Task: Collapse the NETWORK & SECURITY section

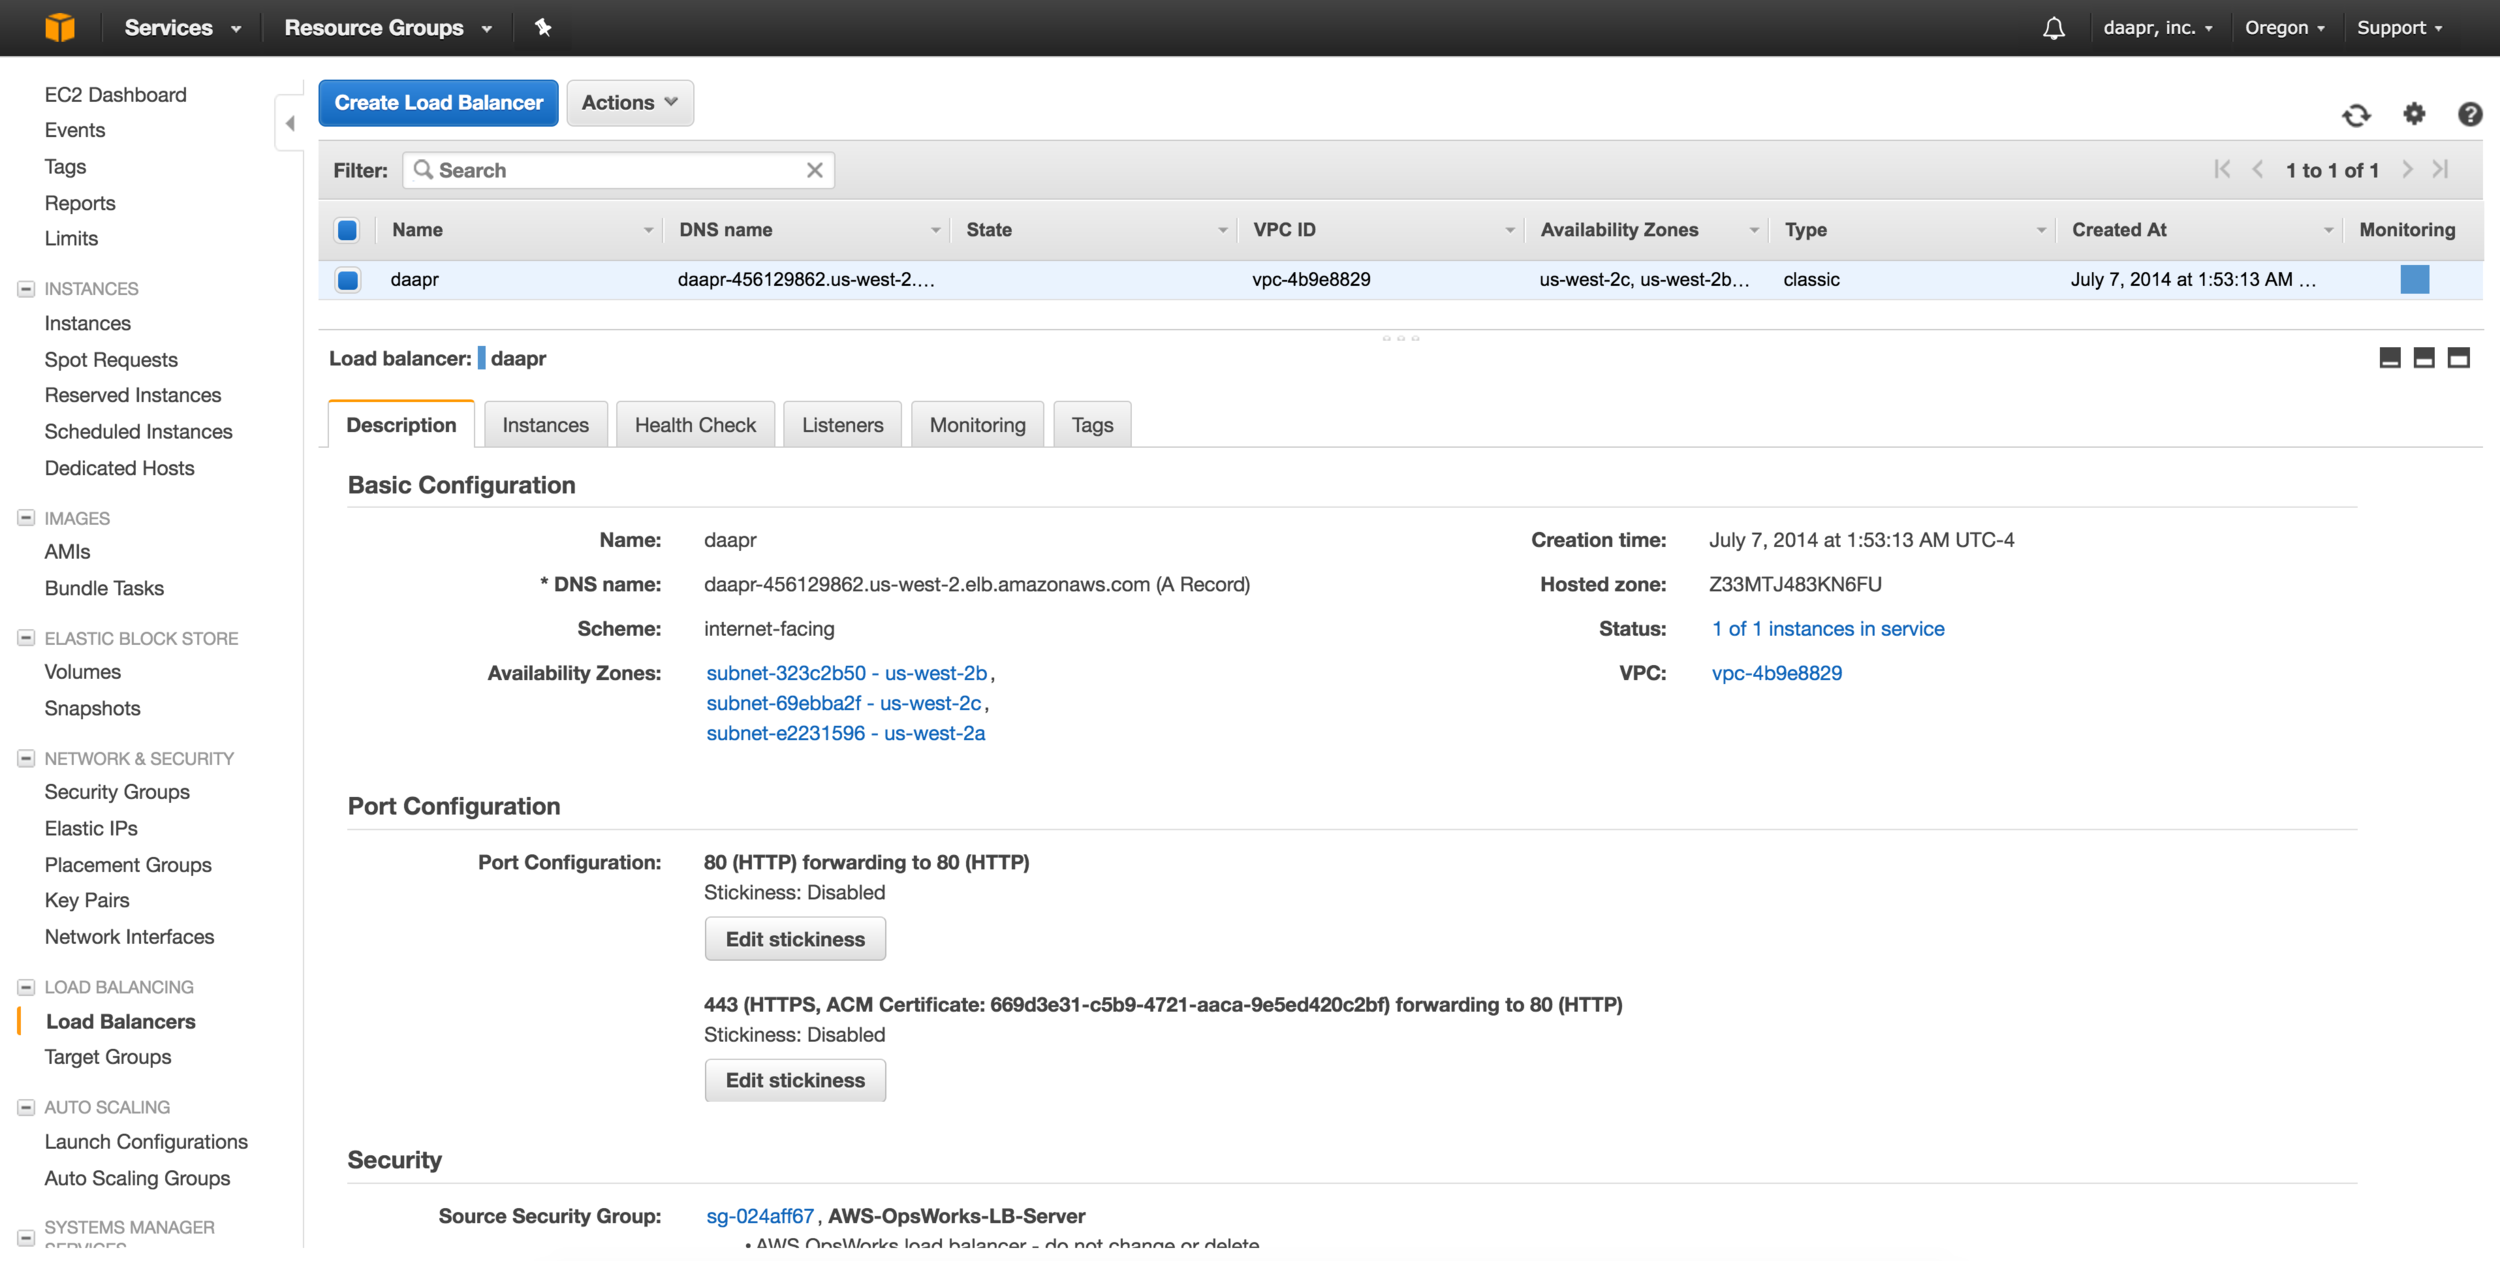Action: pos(26,759)
